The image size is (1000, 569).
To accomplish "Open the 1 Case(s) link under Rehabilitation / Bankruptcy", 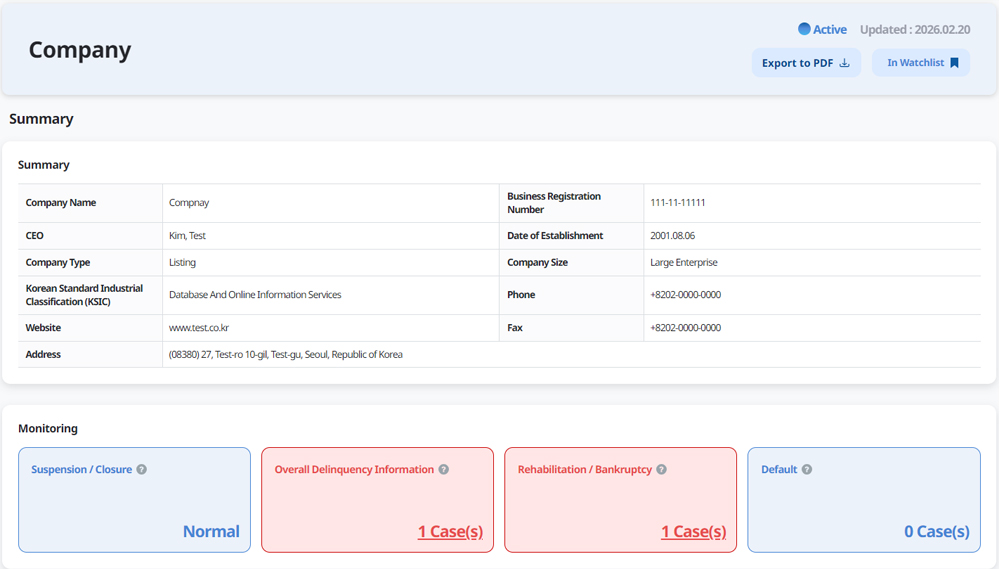I will 693,531.
